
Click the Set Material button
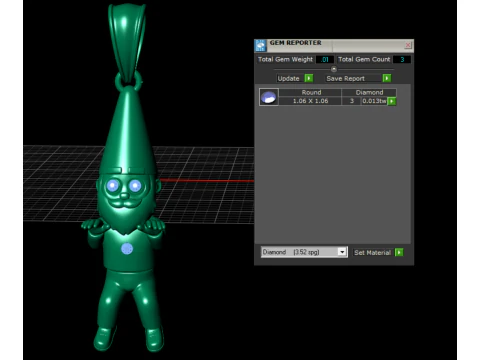[x=372, y=253]
